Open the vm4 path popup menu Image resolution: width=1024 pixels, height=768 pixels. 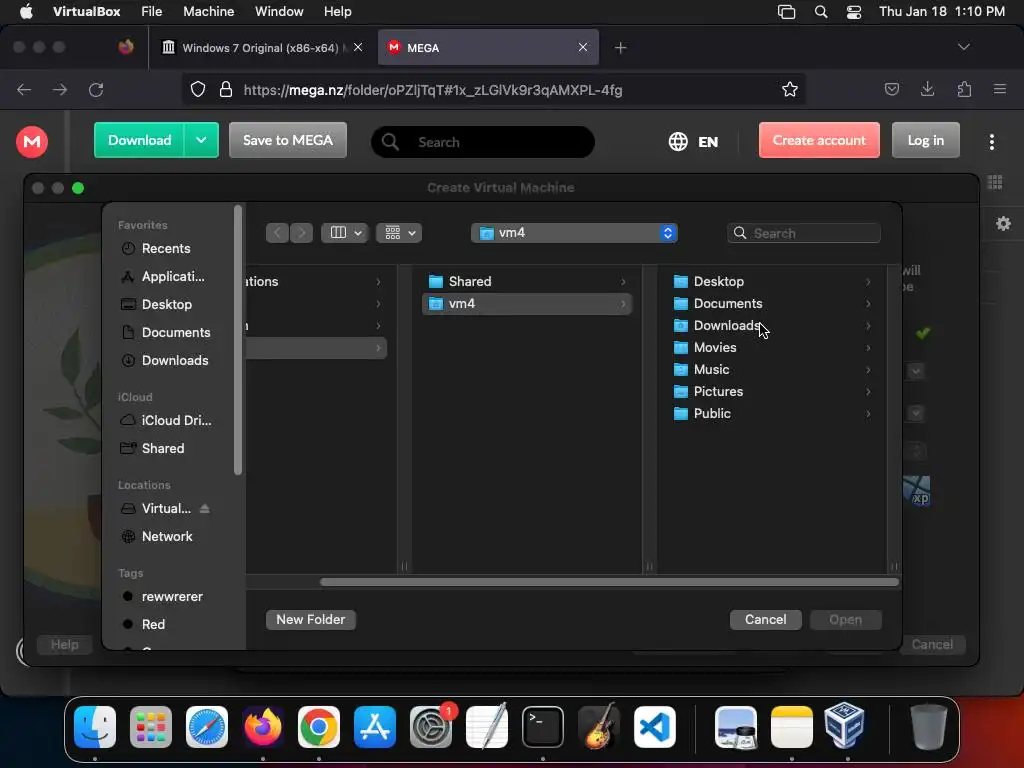click(x=574, y=232)
